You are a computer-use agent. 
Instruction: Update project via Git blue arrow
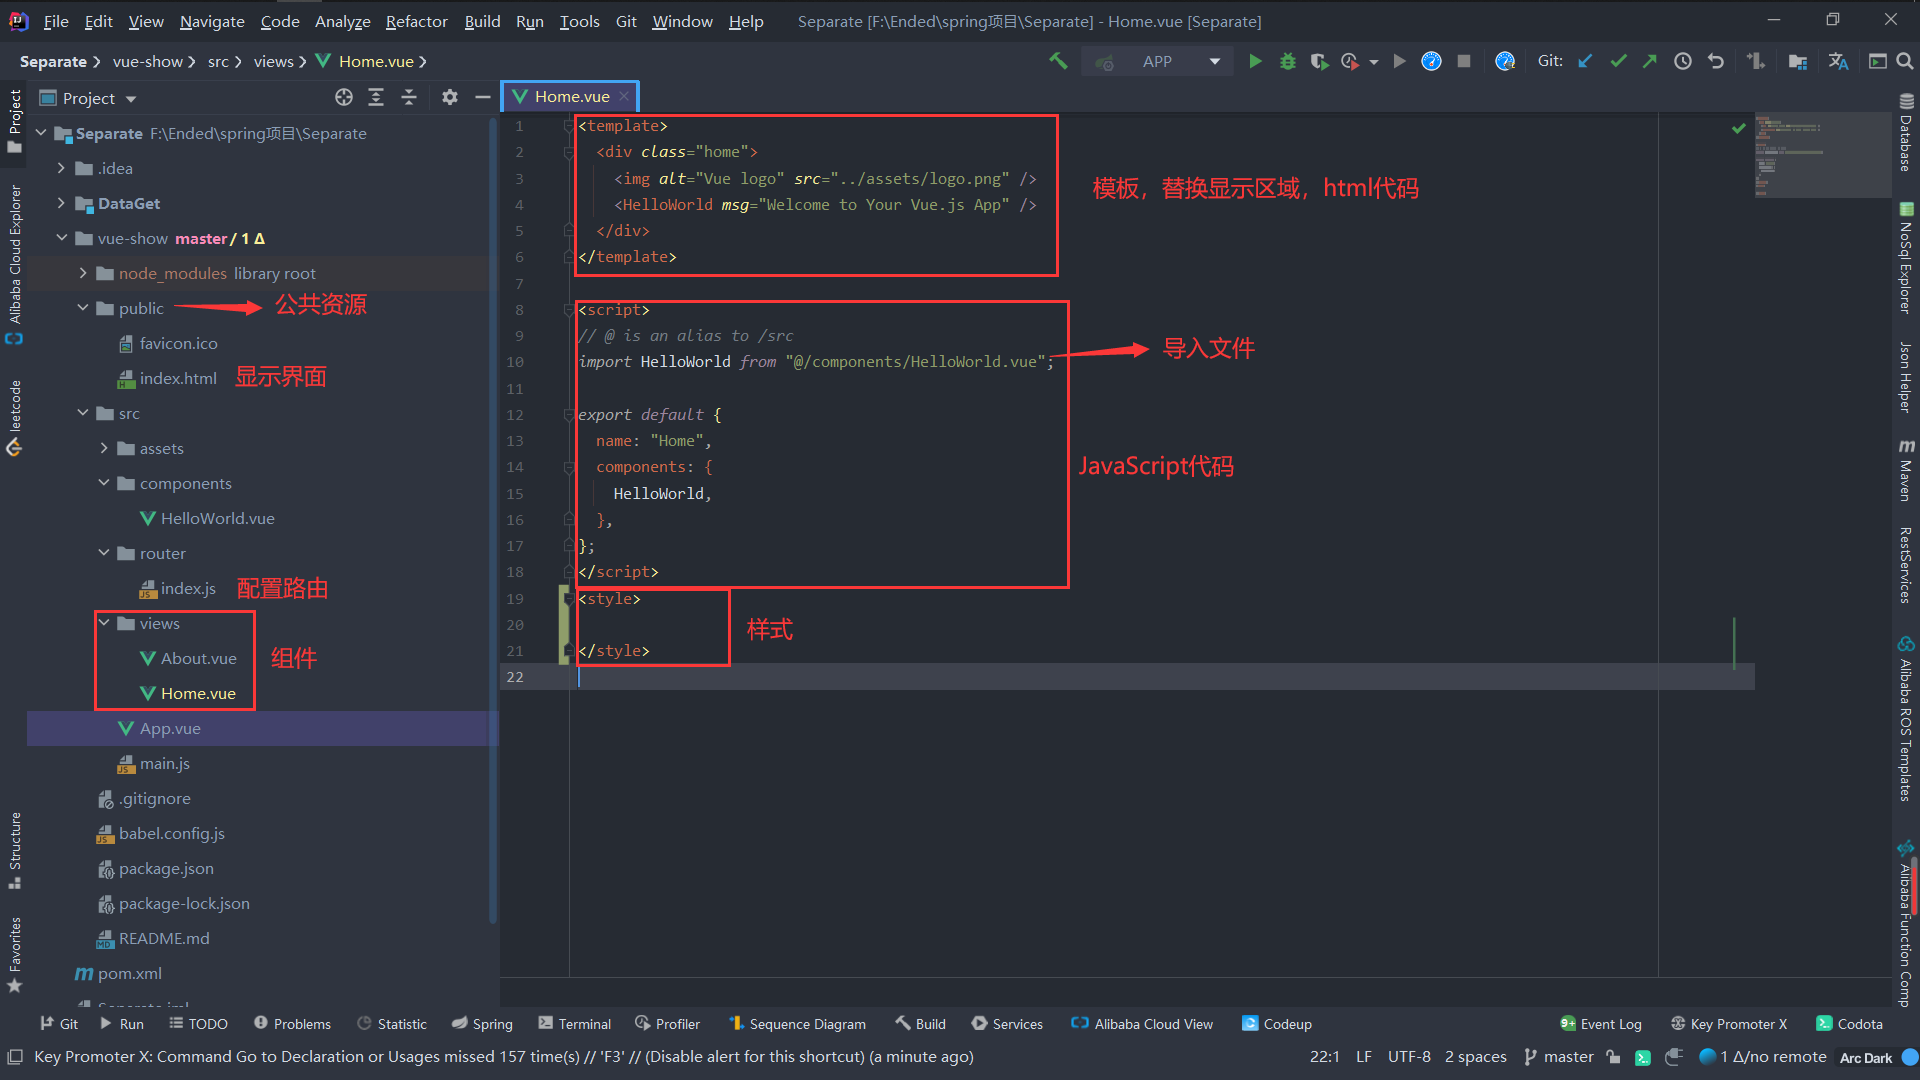tap(1585, 61)
